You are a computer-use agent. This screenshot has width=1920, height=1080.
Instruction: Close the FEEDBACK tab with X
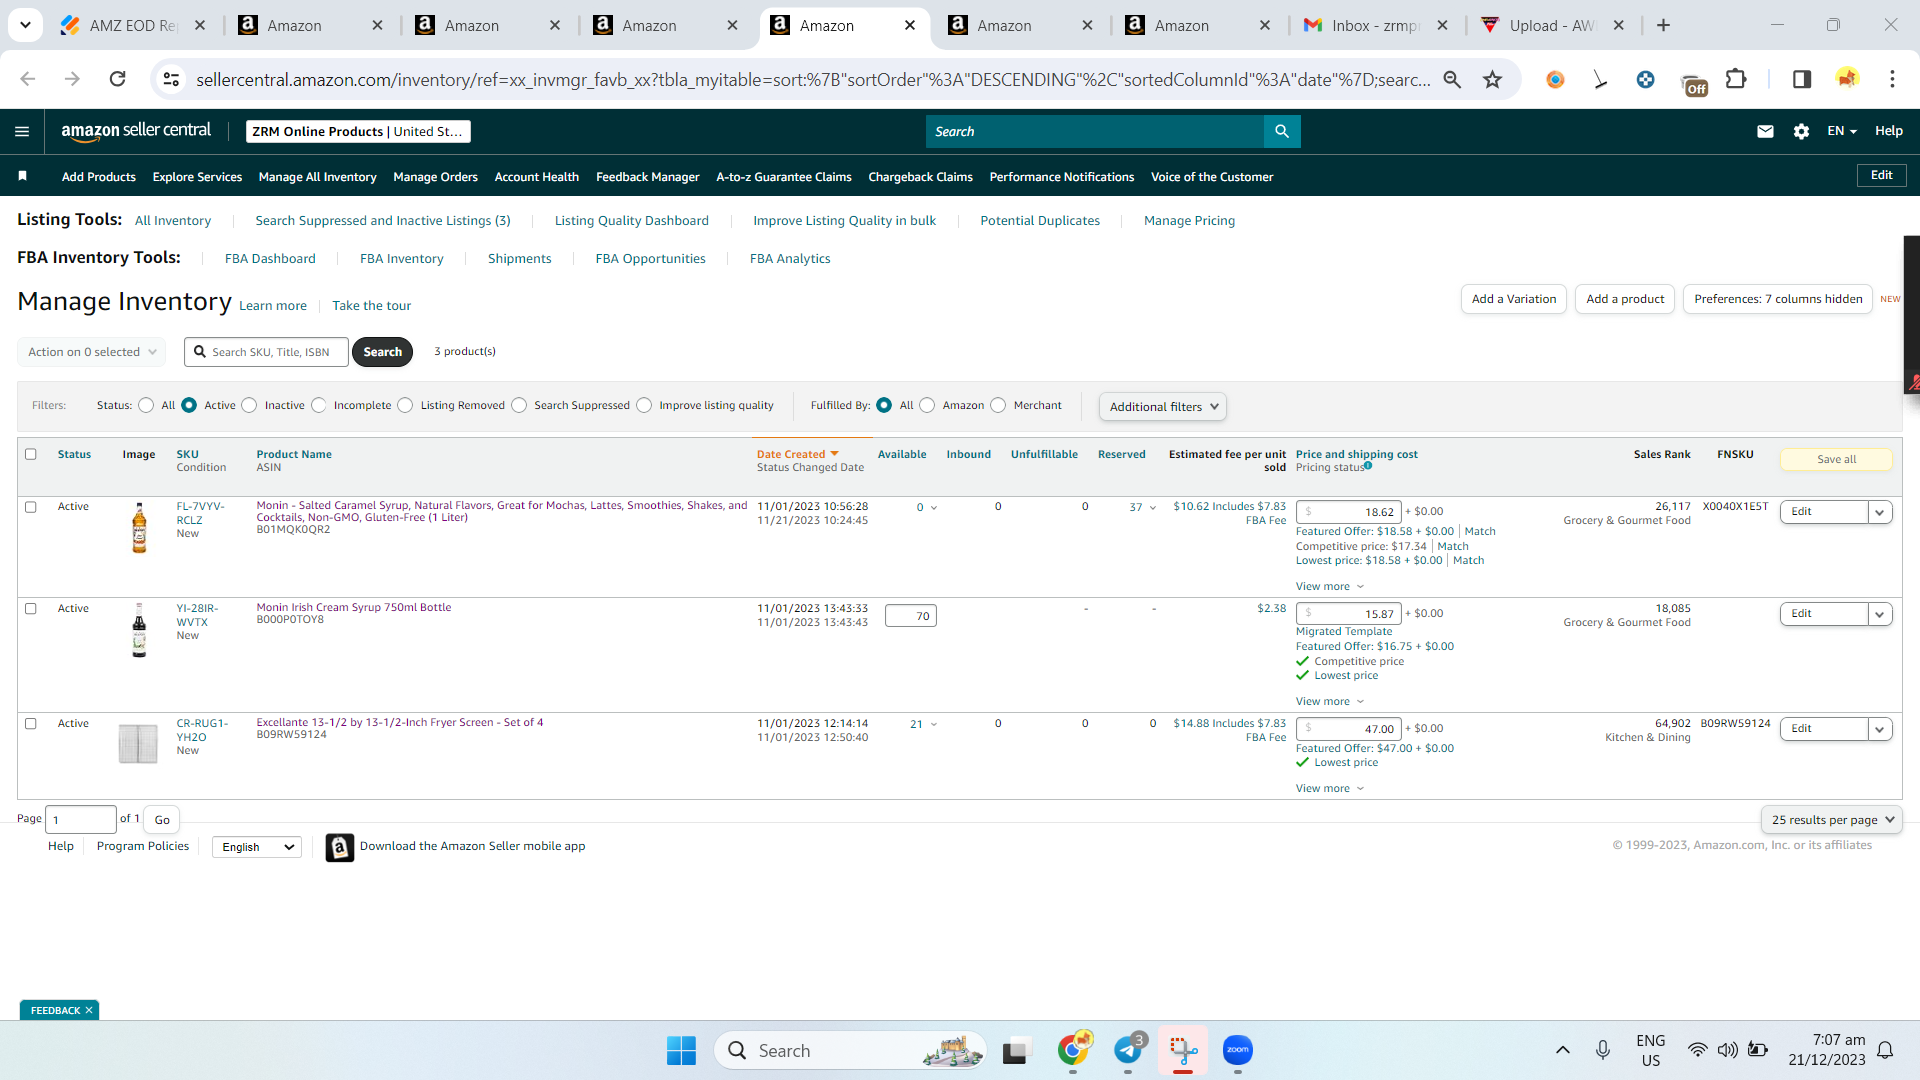[89, 1010]
